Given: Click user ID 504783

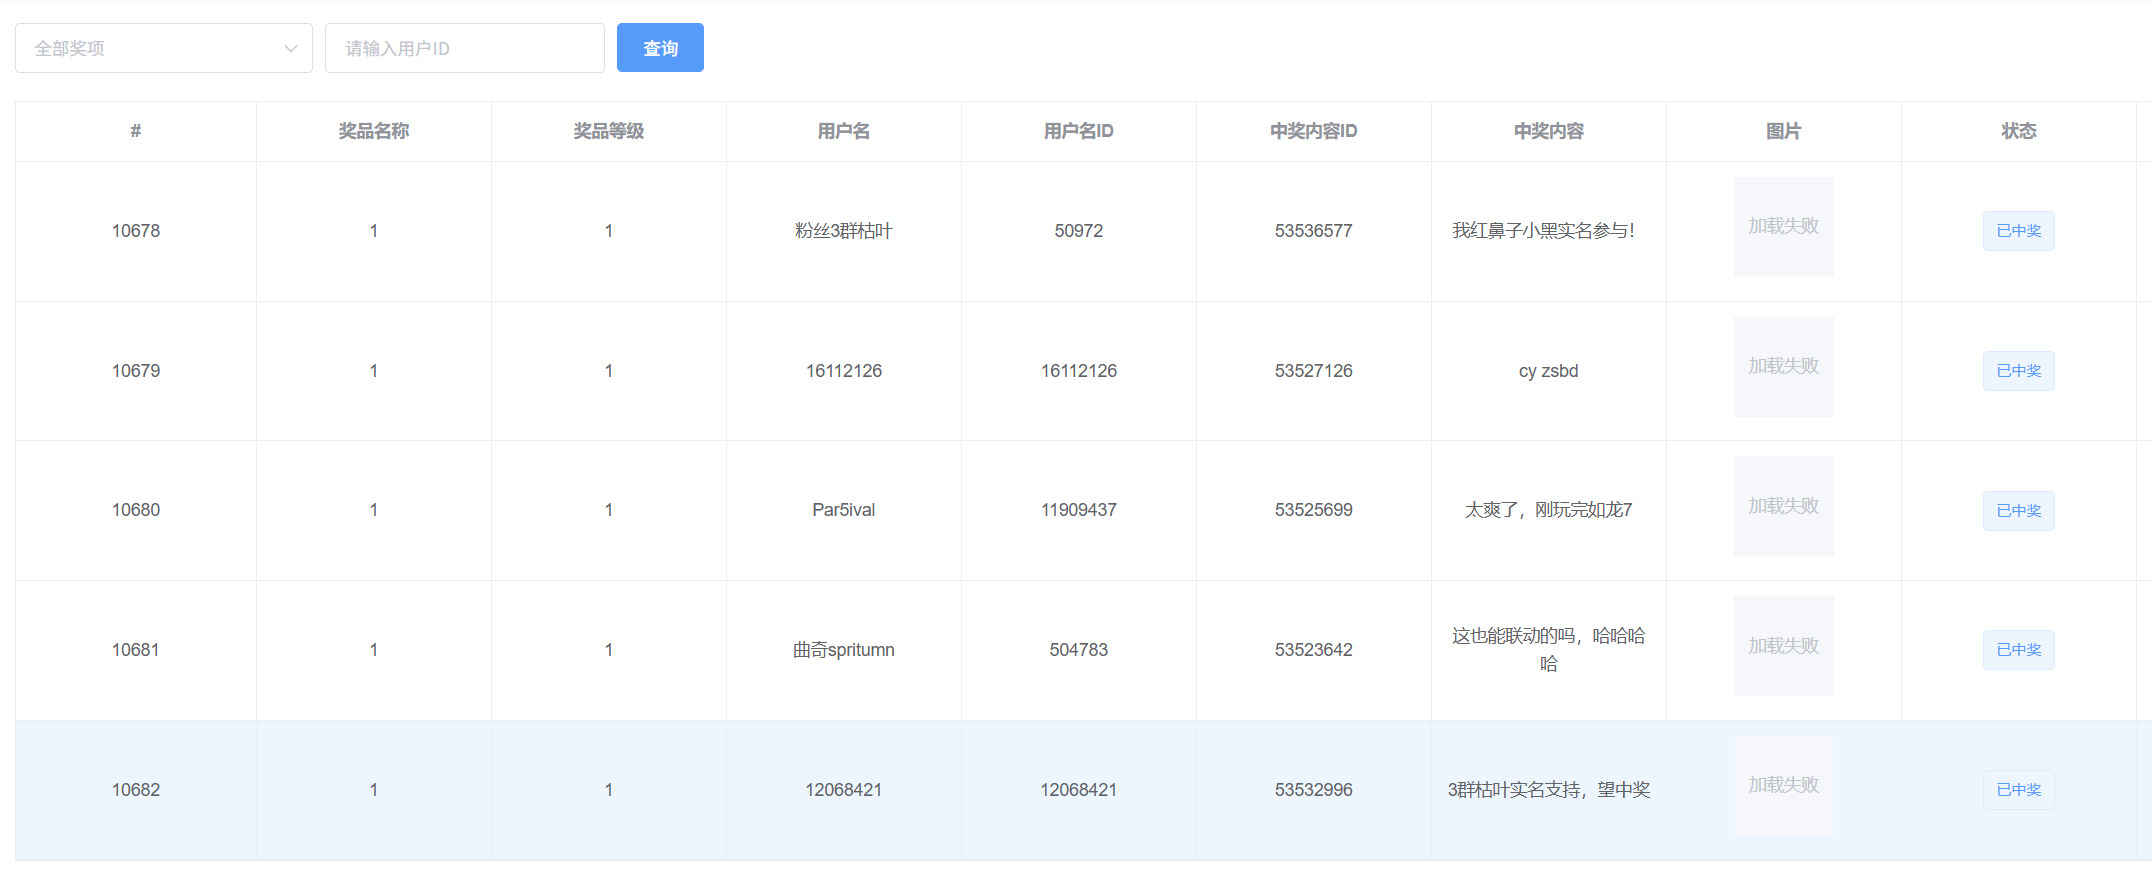Looking at the screenshot, I should tap(1079, 650).
